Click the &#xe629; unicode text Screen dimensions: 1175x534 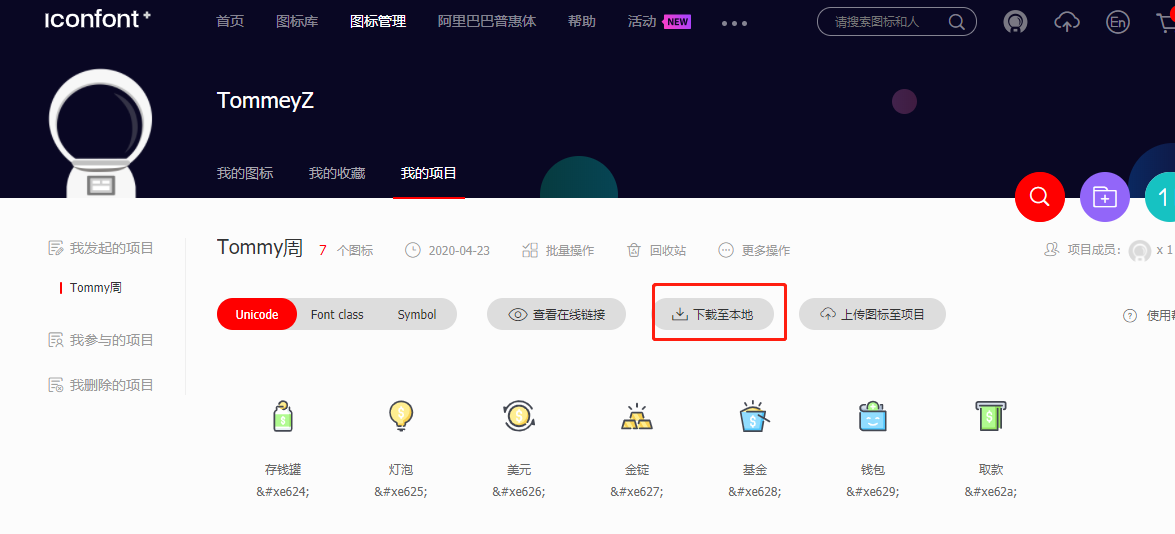click(x=873, y=492)
